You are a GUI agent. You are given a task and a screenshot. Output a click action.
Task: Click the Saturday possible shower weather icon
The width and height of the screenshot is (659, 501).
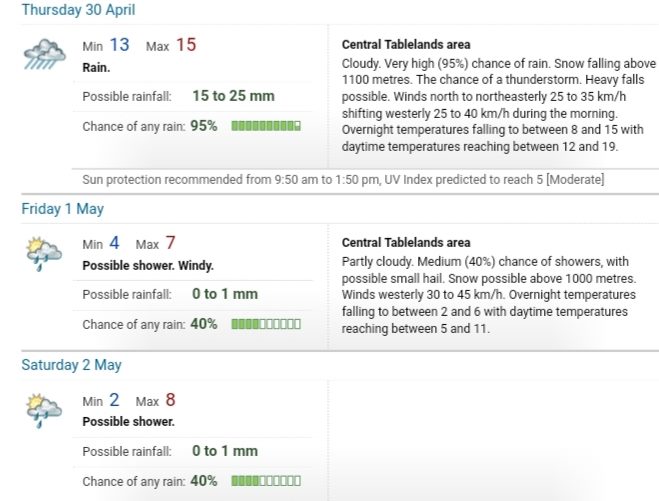point(44,411)
